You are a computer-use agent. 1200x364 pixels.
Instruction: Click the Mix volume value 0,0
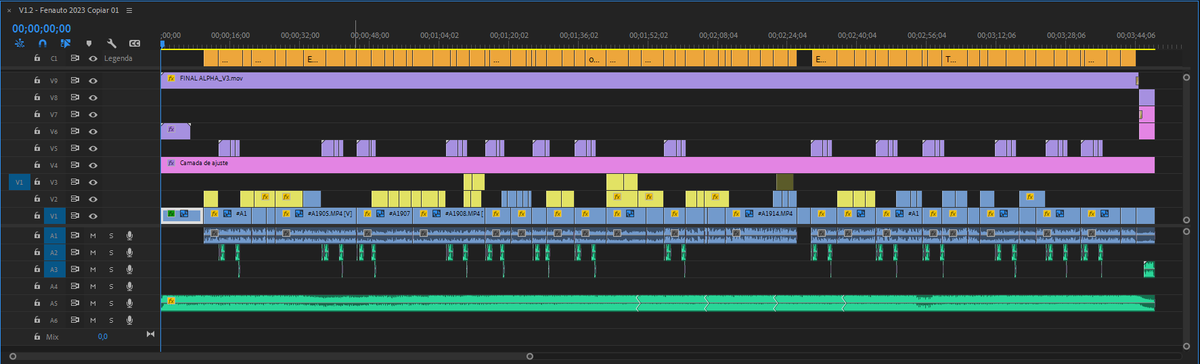[103, 337]
